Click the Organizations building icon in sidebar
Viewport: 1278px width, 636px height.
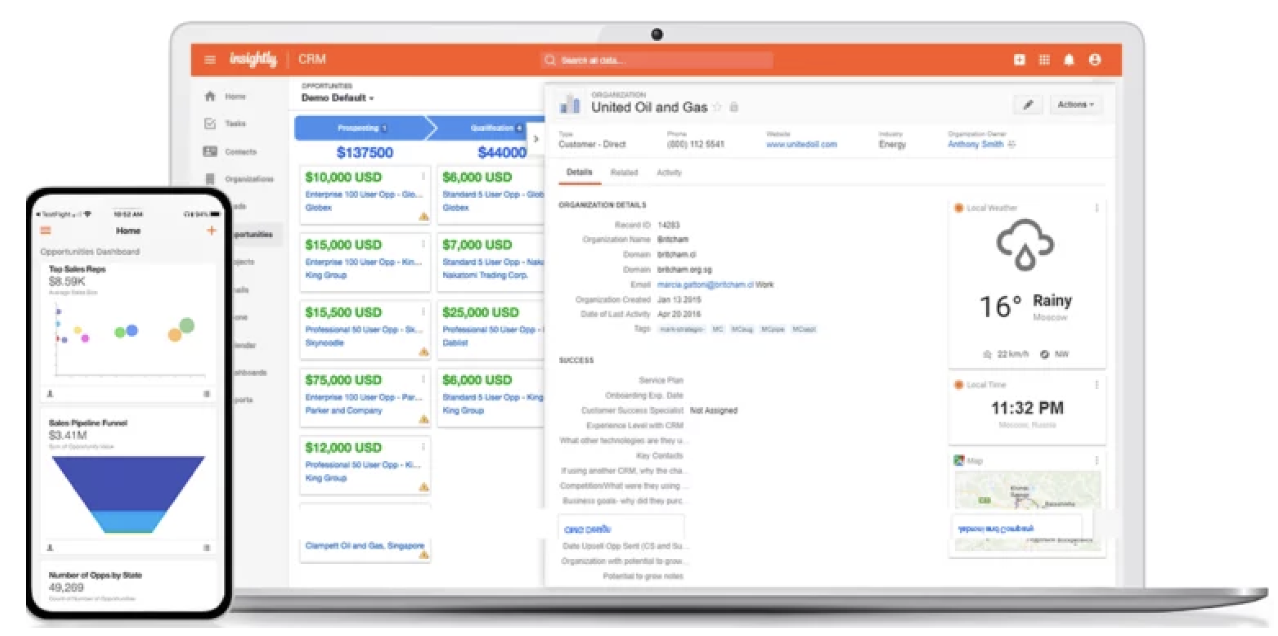[210, 179]
